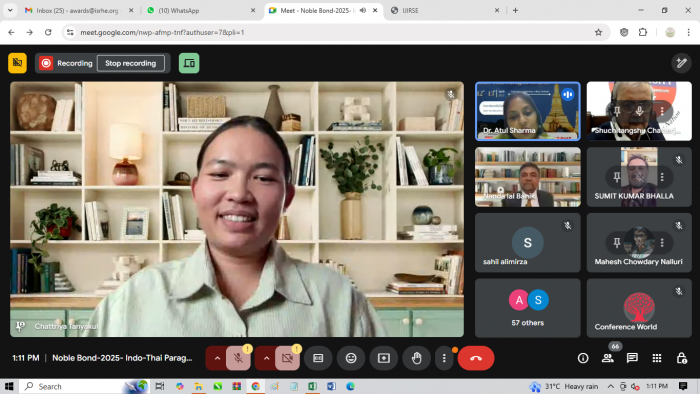Turn on closed captions
The height and width of the screenshot is (394, 700).
point(318,358)
